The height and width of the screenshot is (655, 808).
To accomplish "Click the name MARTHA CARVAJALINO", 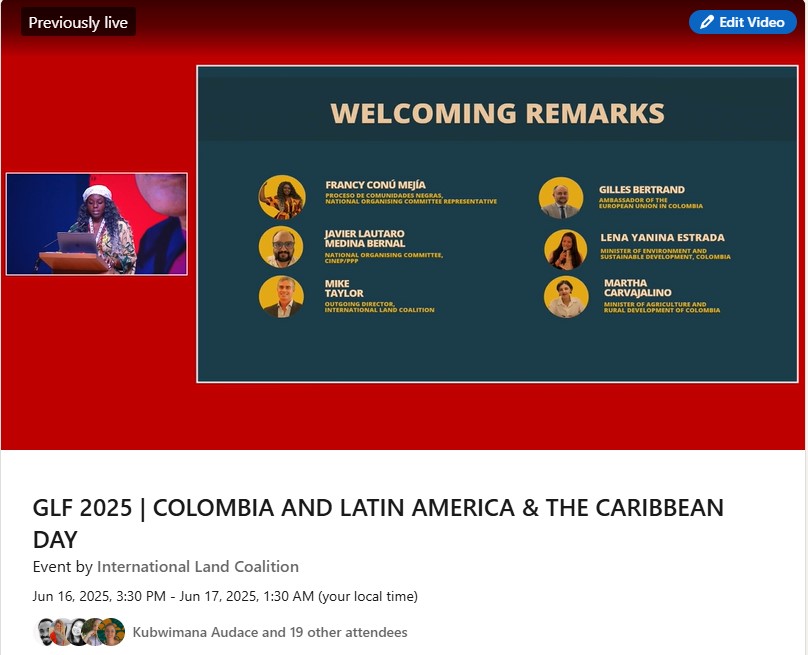I will [x=637, y=288].
